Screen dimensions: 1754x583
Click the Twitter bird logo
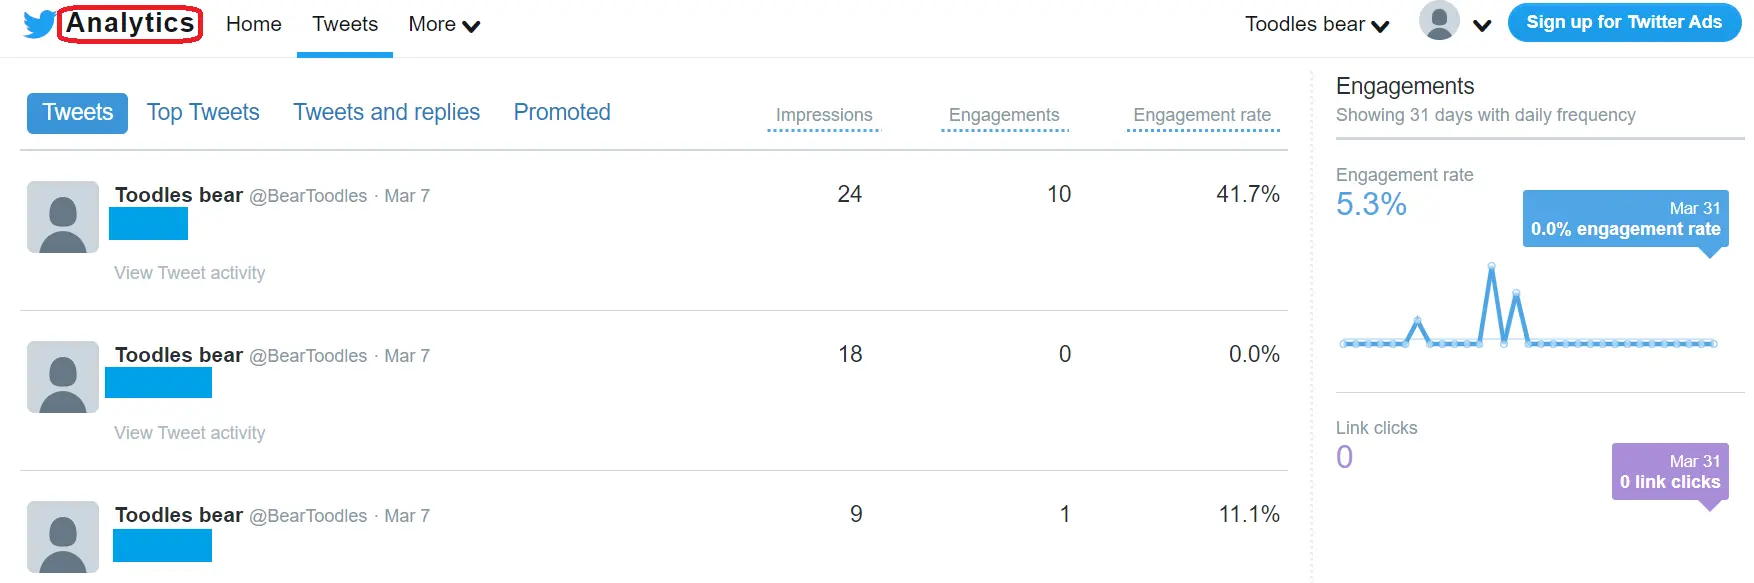click(x=39, y=24)
